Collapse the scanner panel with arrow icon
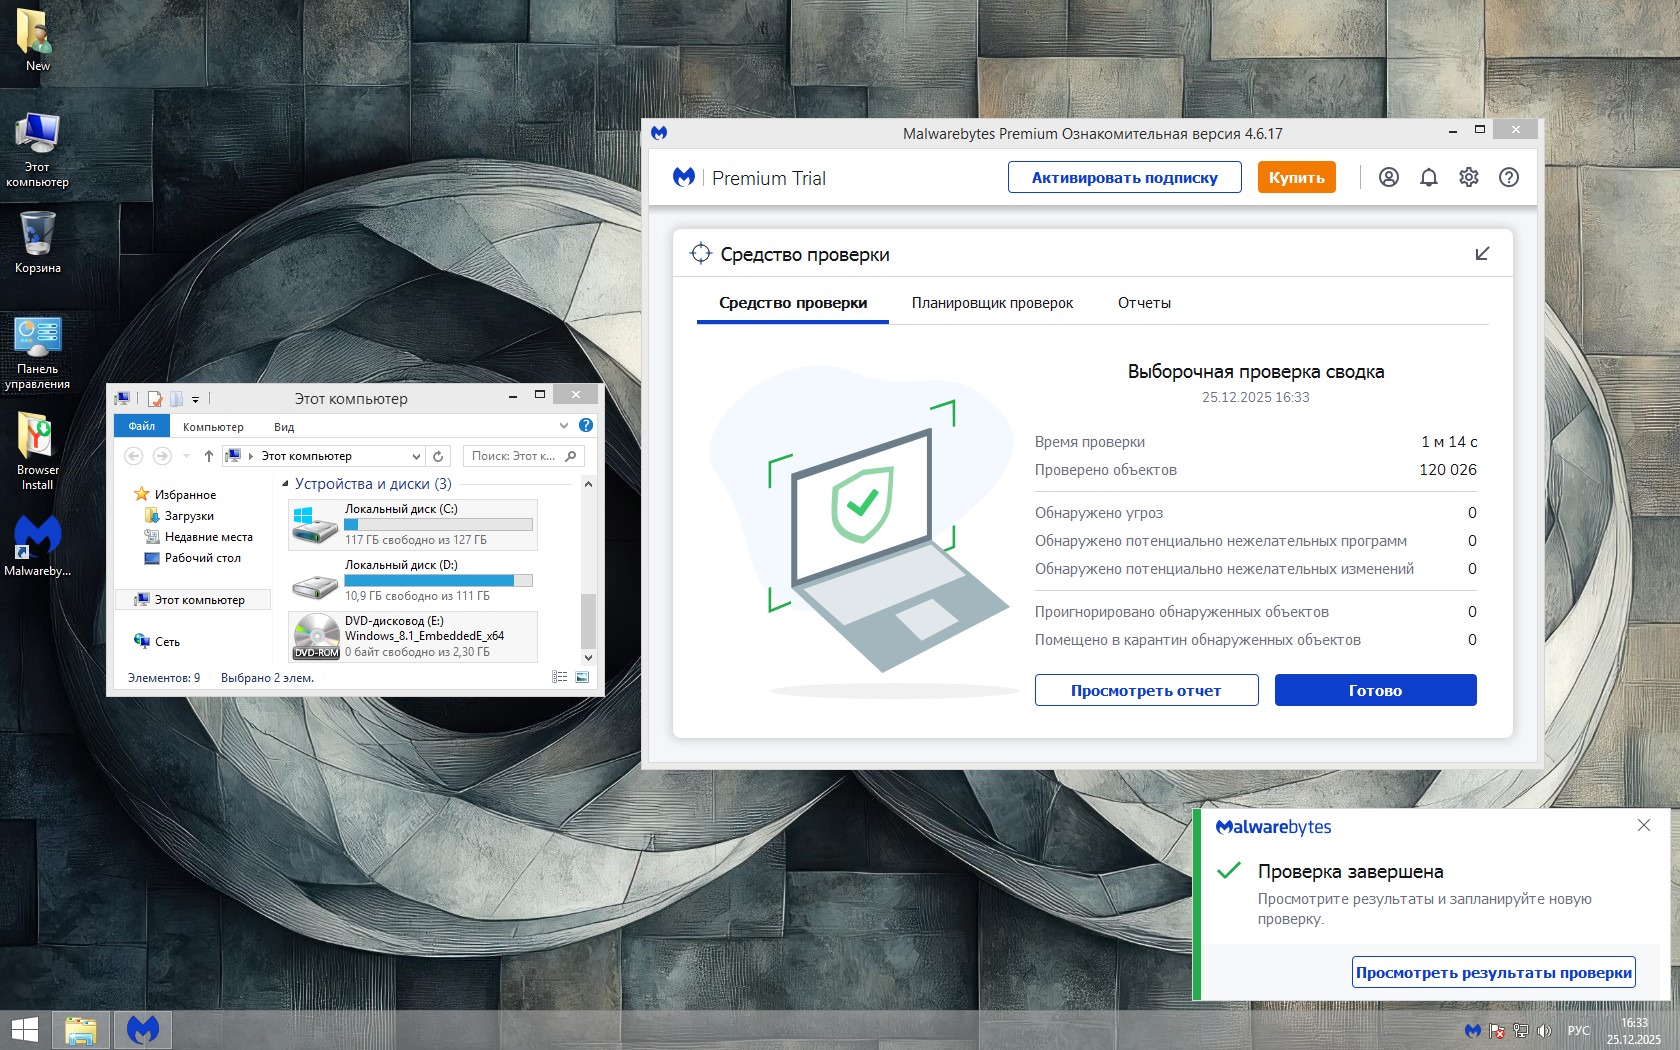 [1482, 254]
